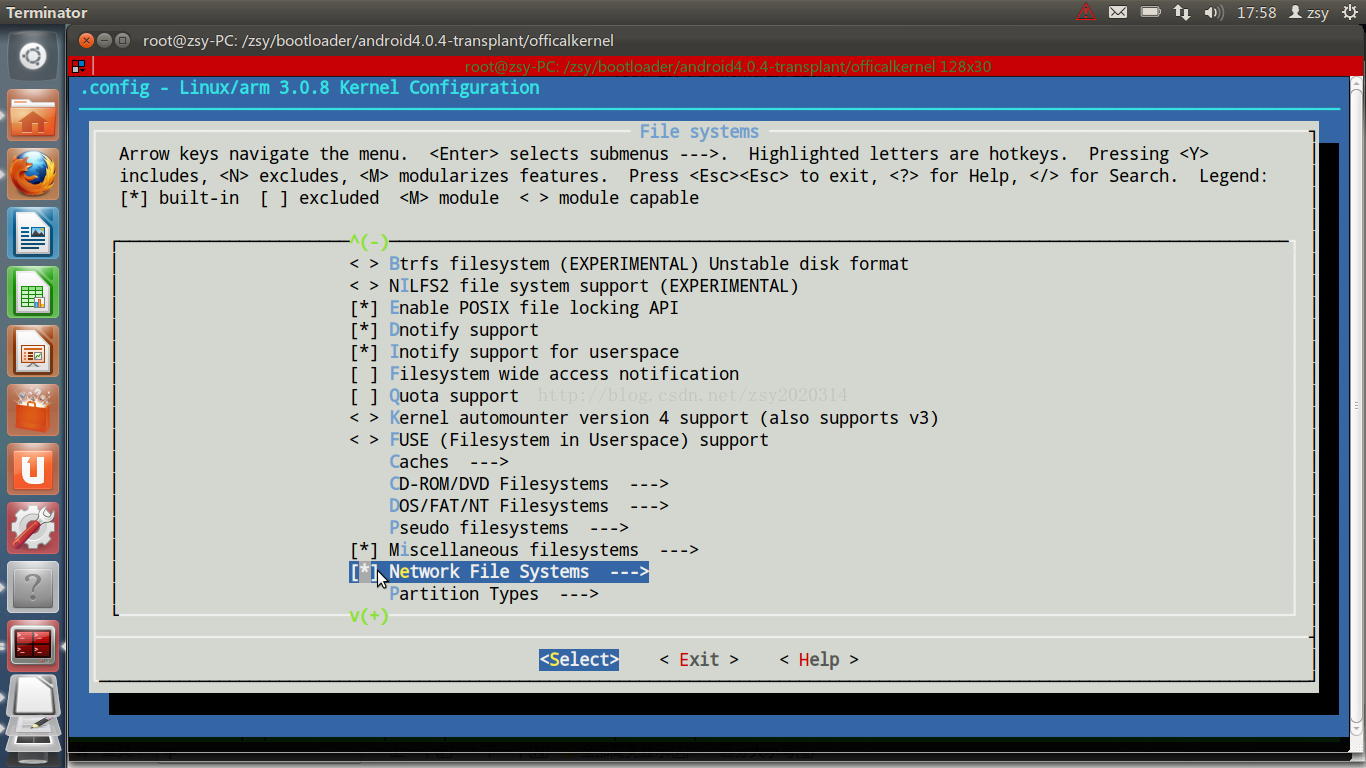Viewport: 1366px width, 768px height.
Task: Click the legend text '[*] built-in'
Action: (x=179, y=198)
